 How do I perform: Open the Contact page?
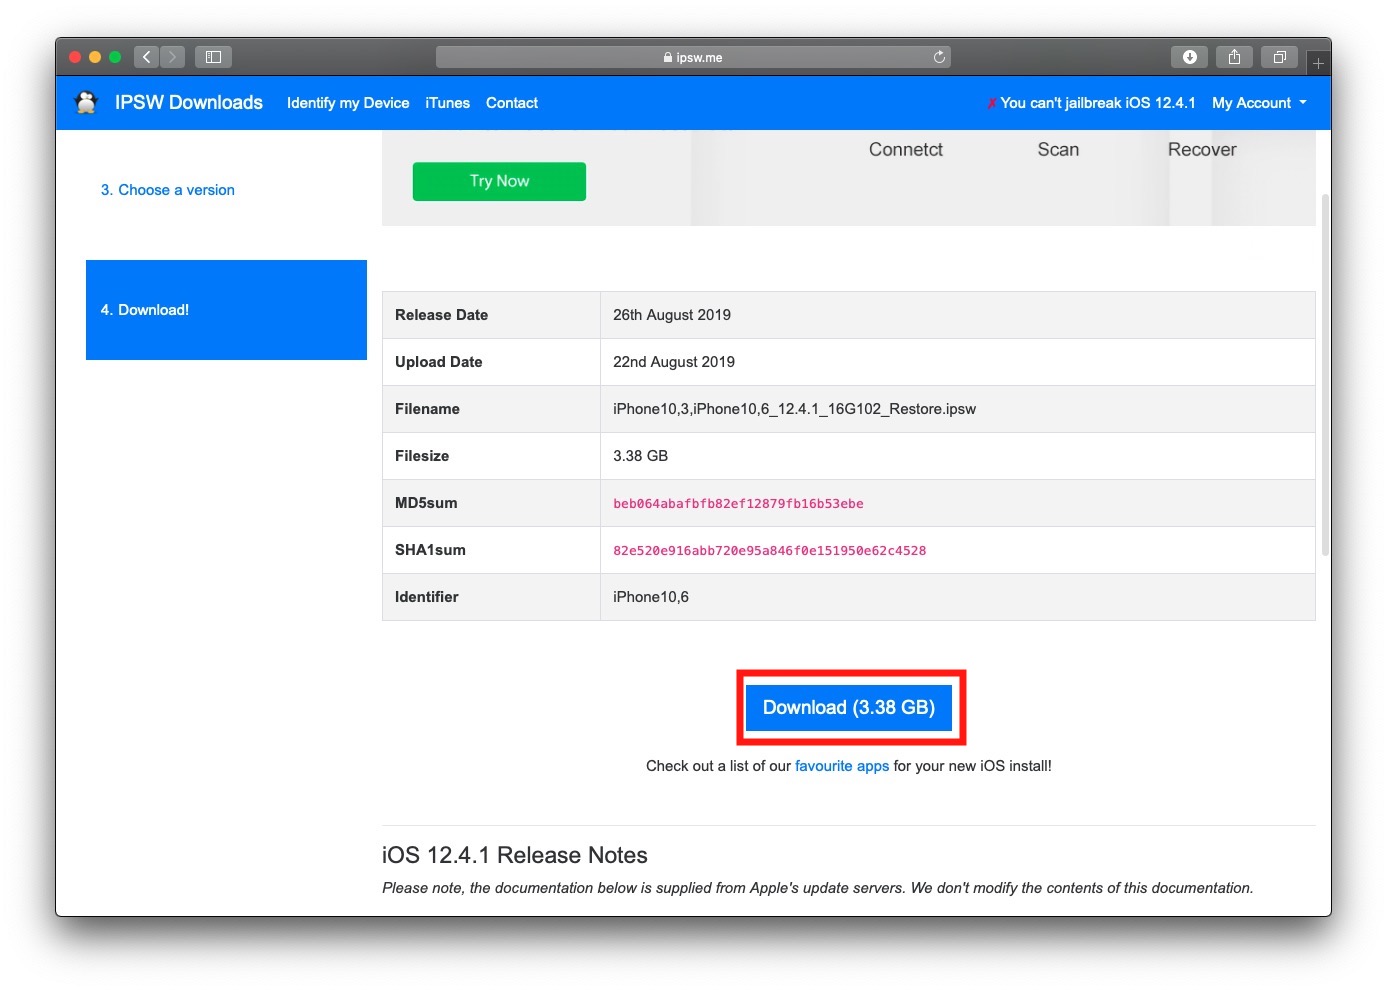click(512, 103)
